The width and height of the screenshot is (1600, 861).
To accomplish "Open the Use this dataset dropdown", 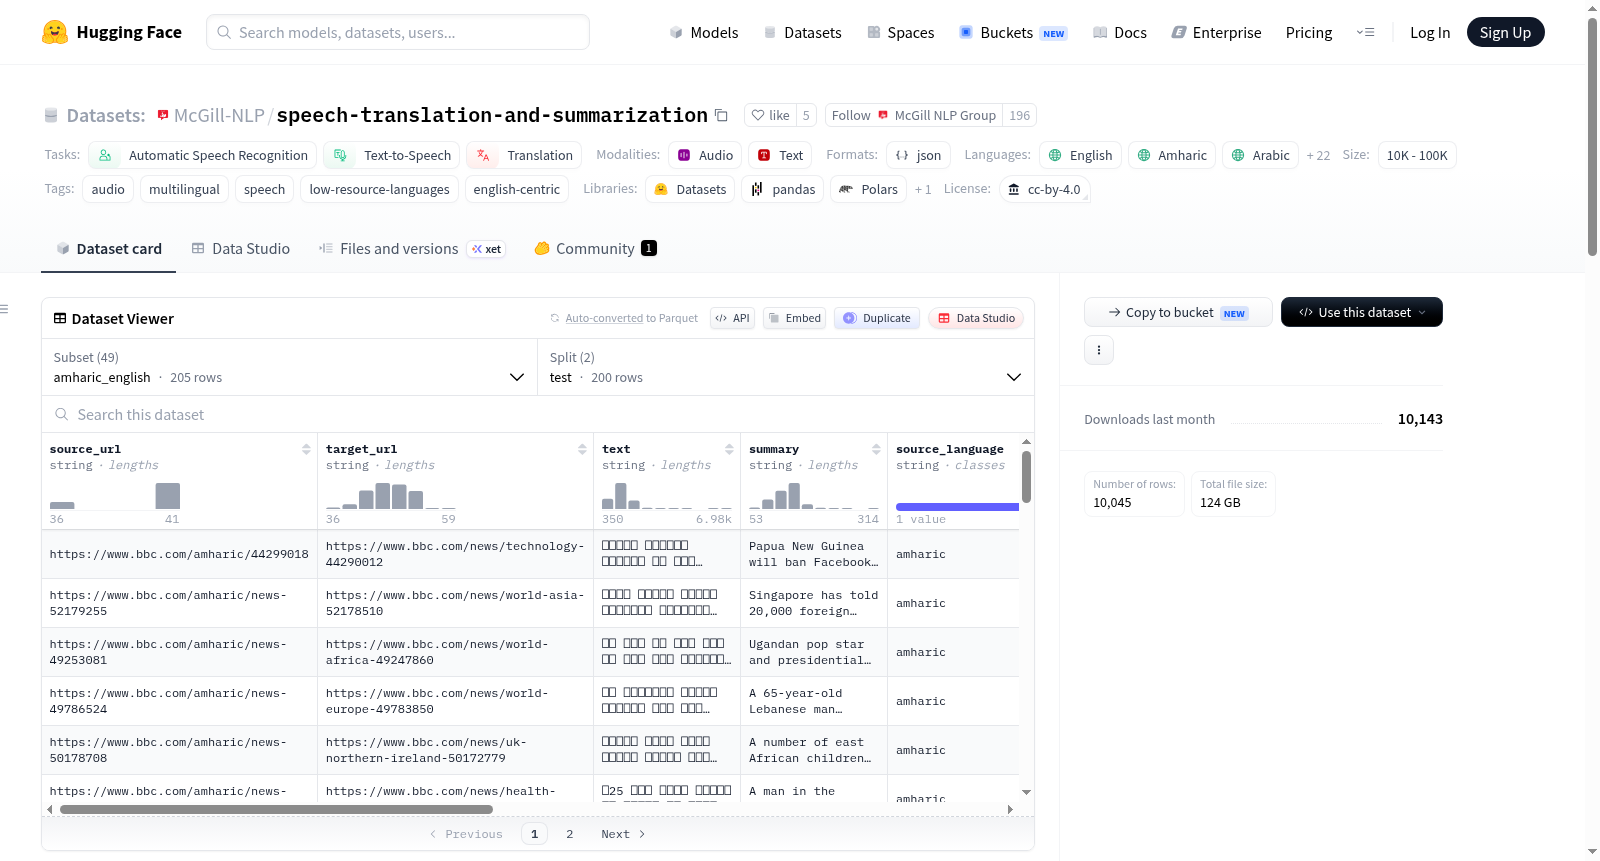I will [x=1361, y=312].
